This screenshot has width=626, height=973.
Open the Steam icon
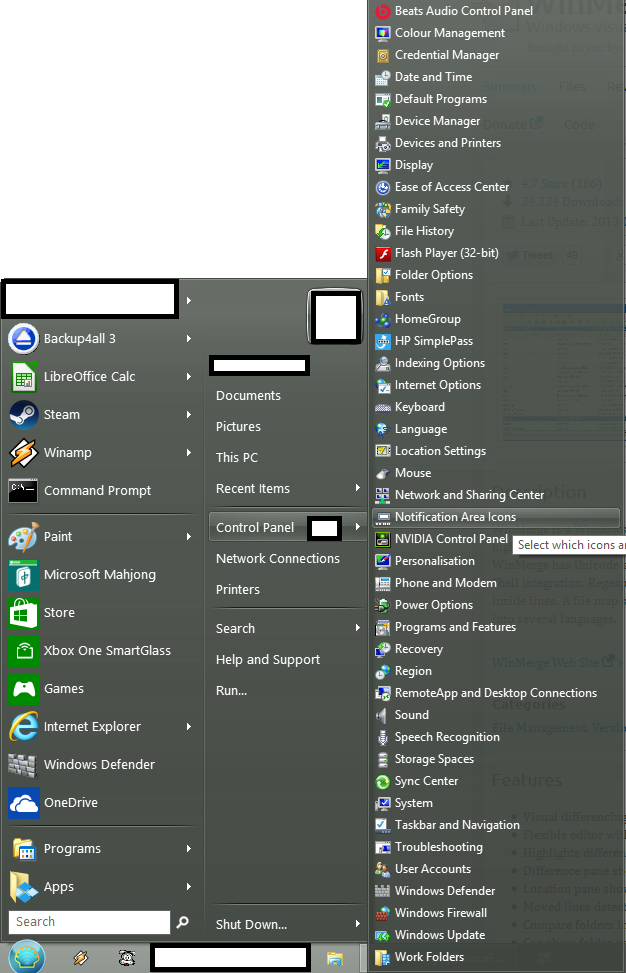coord(24,415)
